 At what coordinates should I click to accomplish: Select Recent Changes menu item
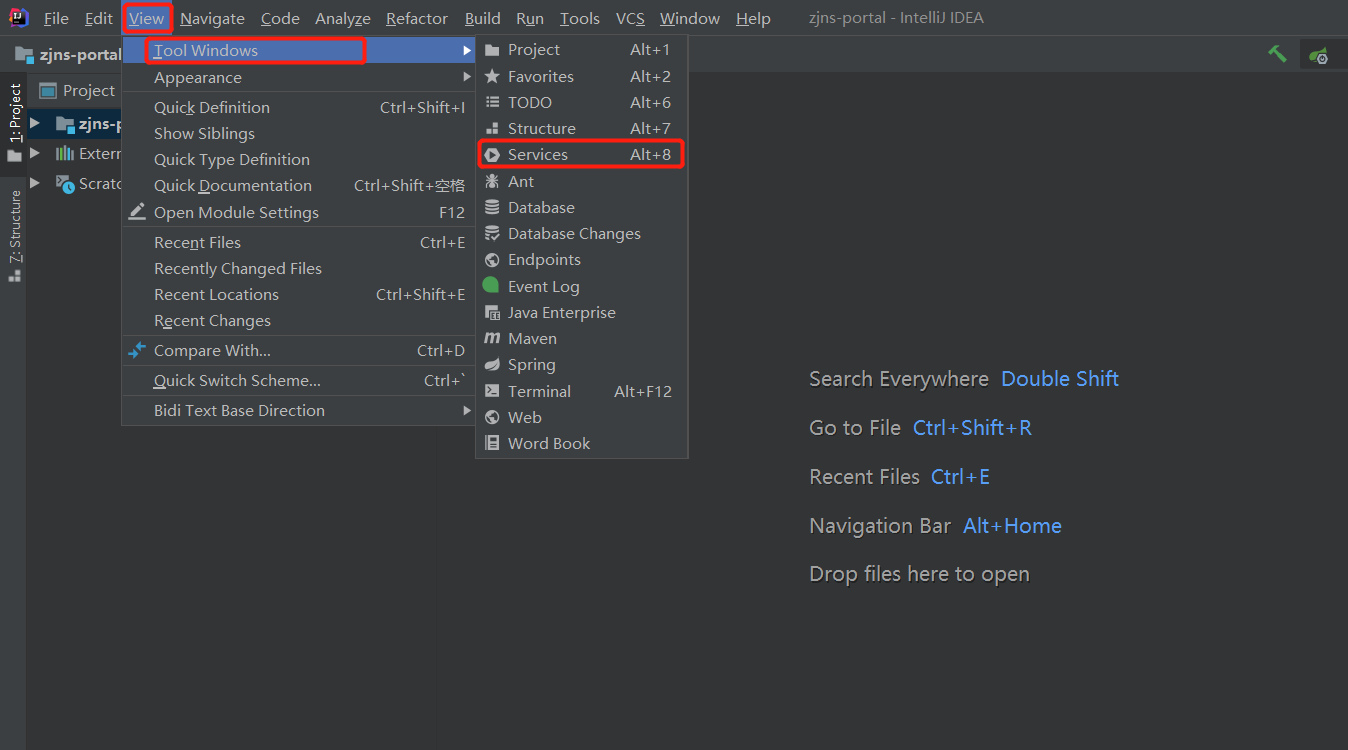pyautogui.click(x=298, y=320)
